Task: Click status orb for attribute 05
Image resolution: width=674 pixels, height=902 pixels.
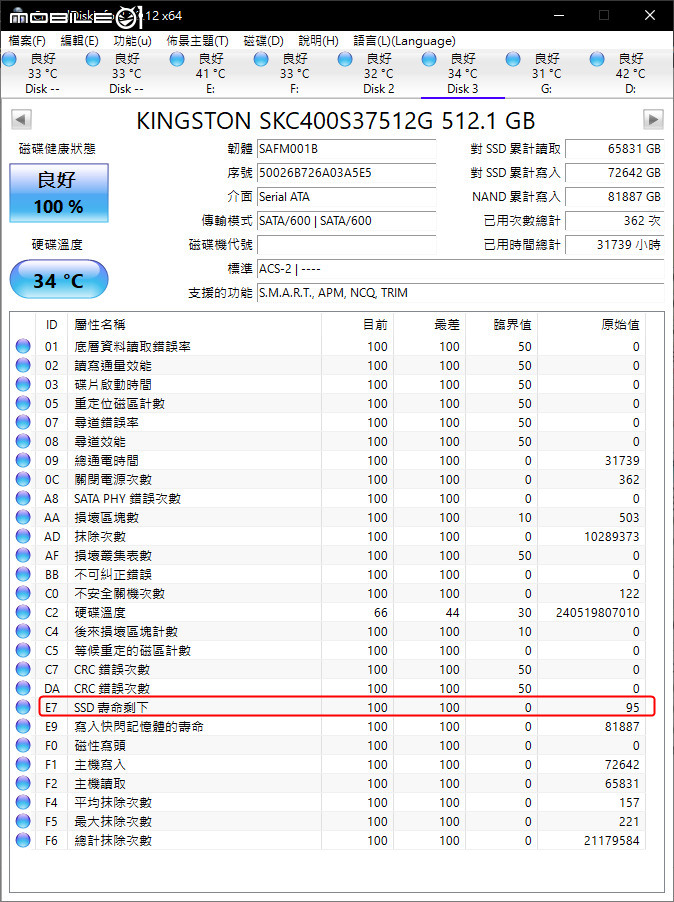Action: click(x=23, y=403)
